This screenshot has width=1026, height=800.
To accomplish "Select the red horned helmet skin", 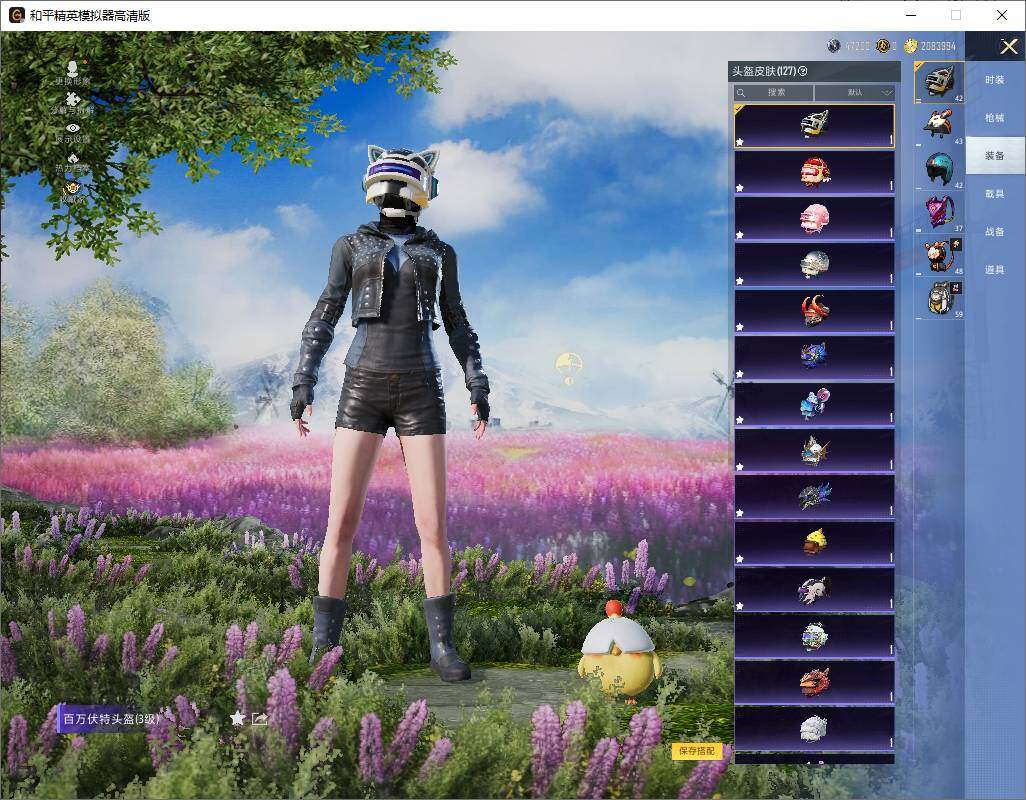I will point(814,311).
